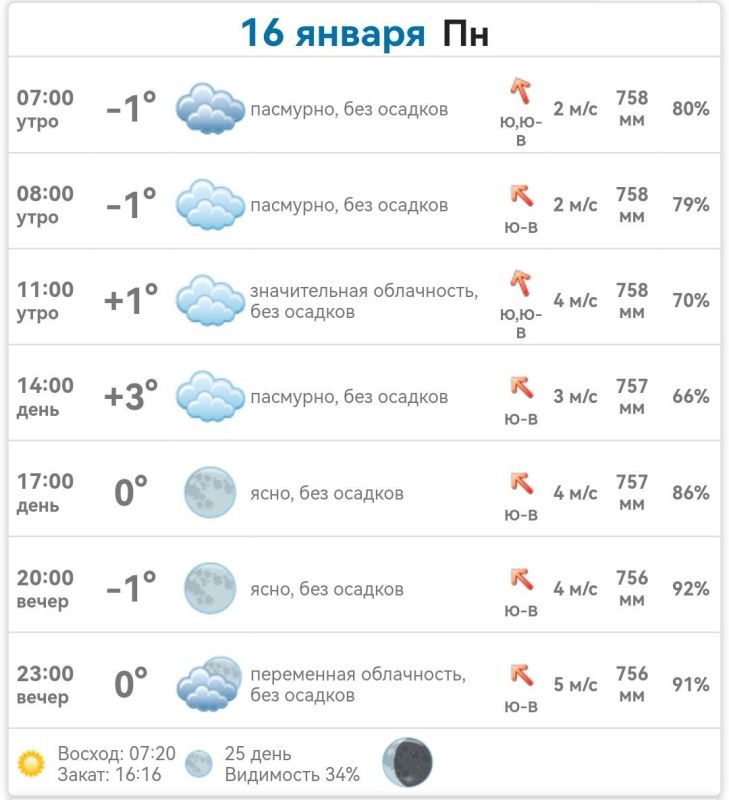This screenshot has height=800, width=729.
Task: Click the 16 января date heading
Action: click(333, 33)
